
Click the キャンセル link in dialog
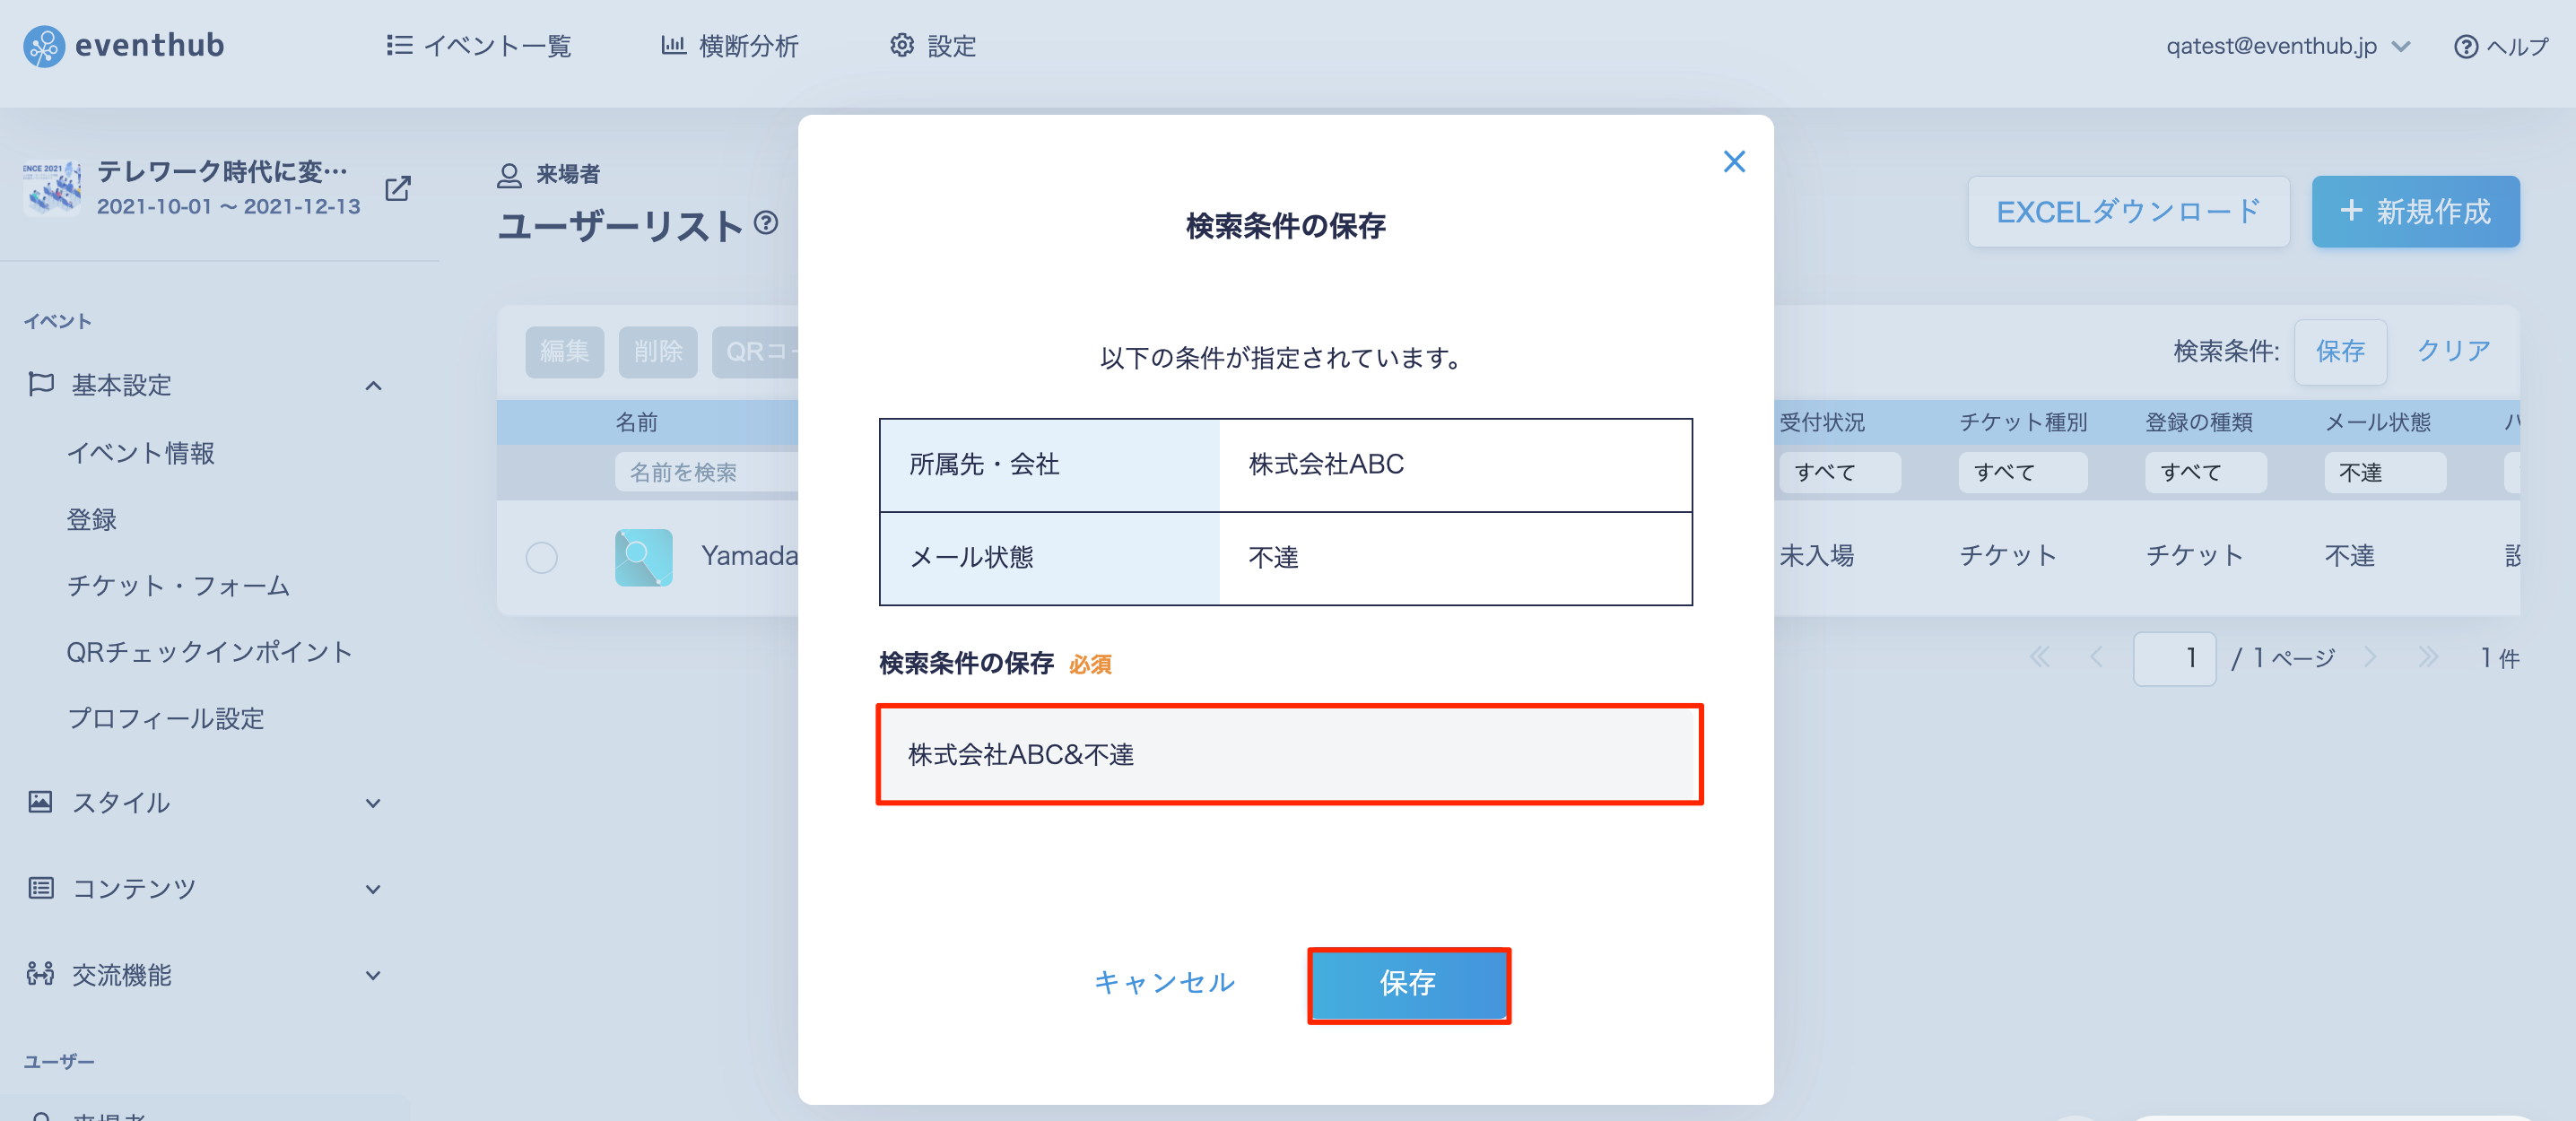[x=1164, y=982]
